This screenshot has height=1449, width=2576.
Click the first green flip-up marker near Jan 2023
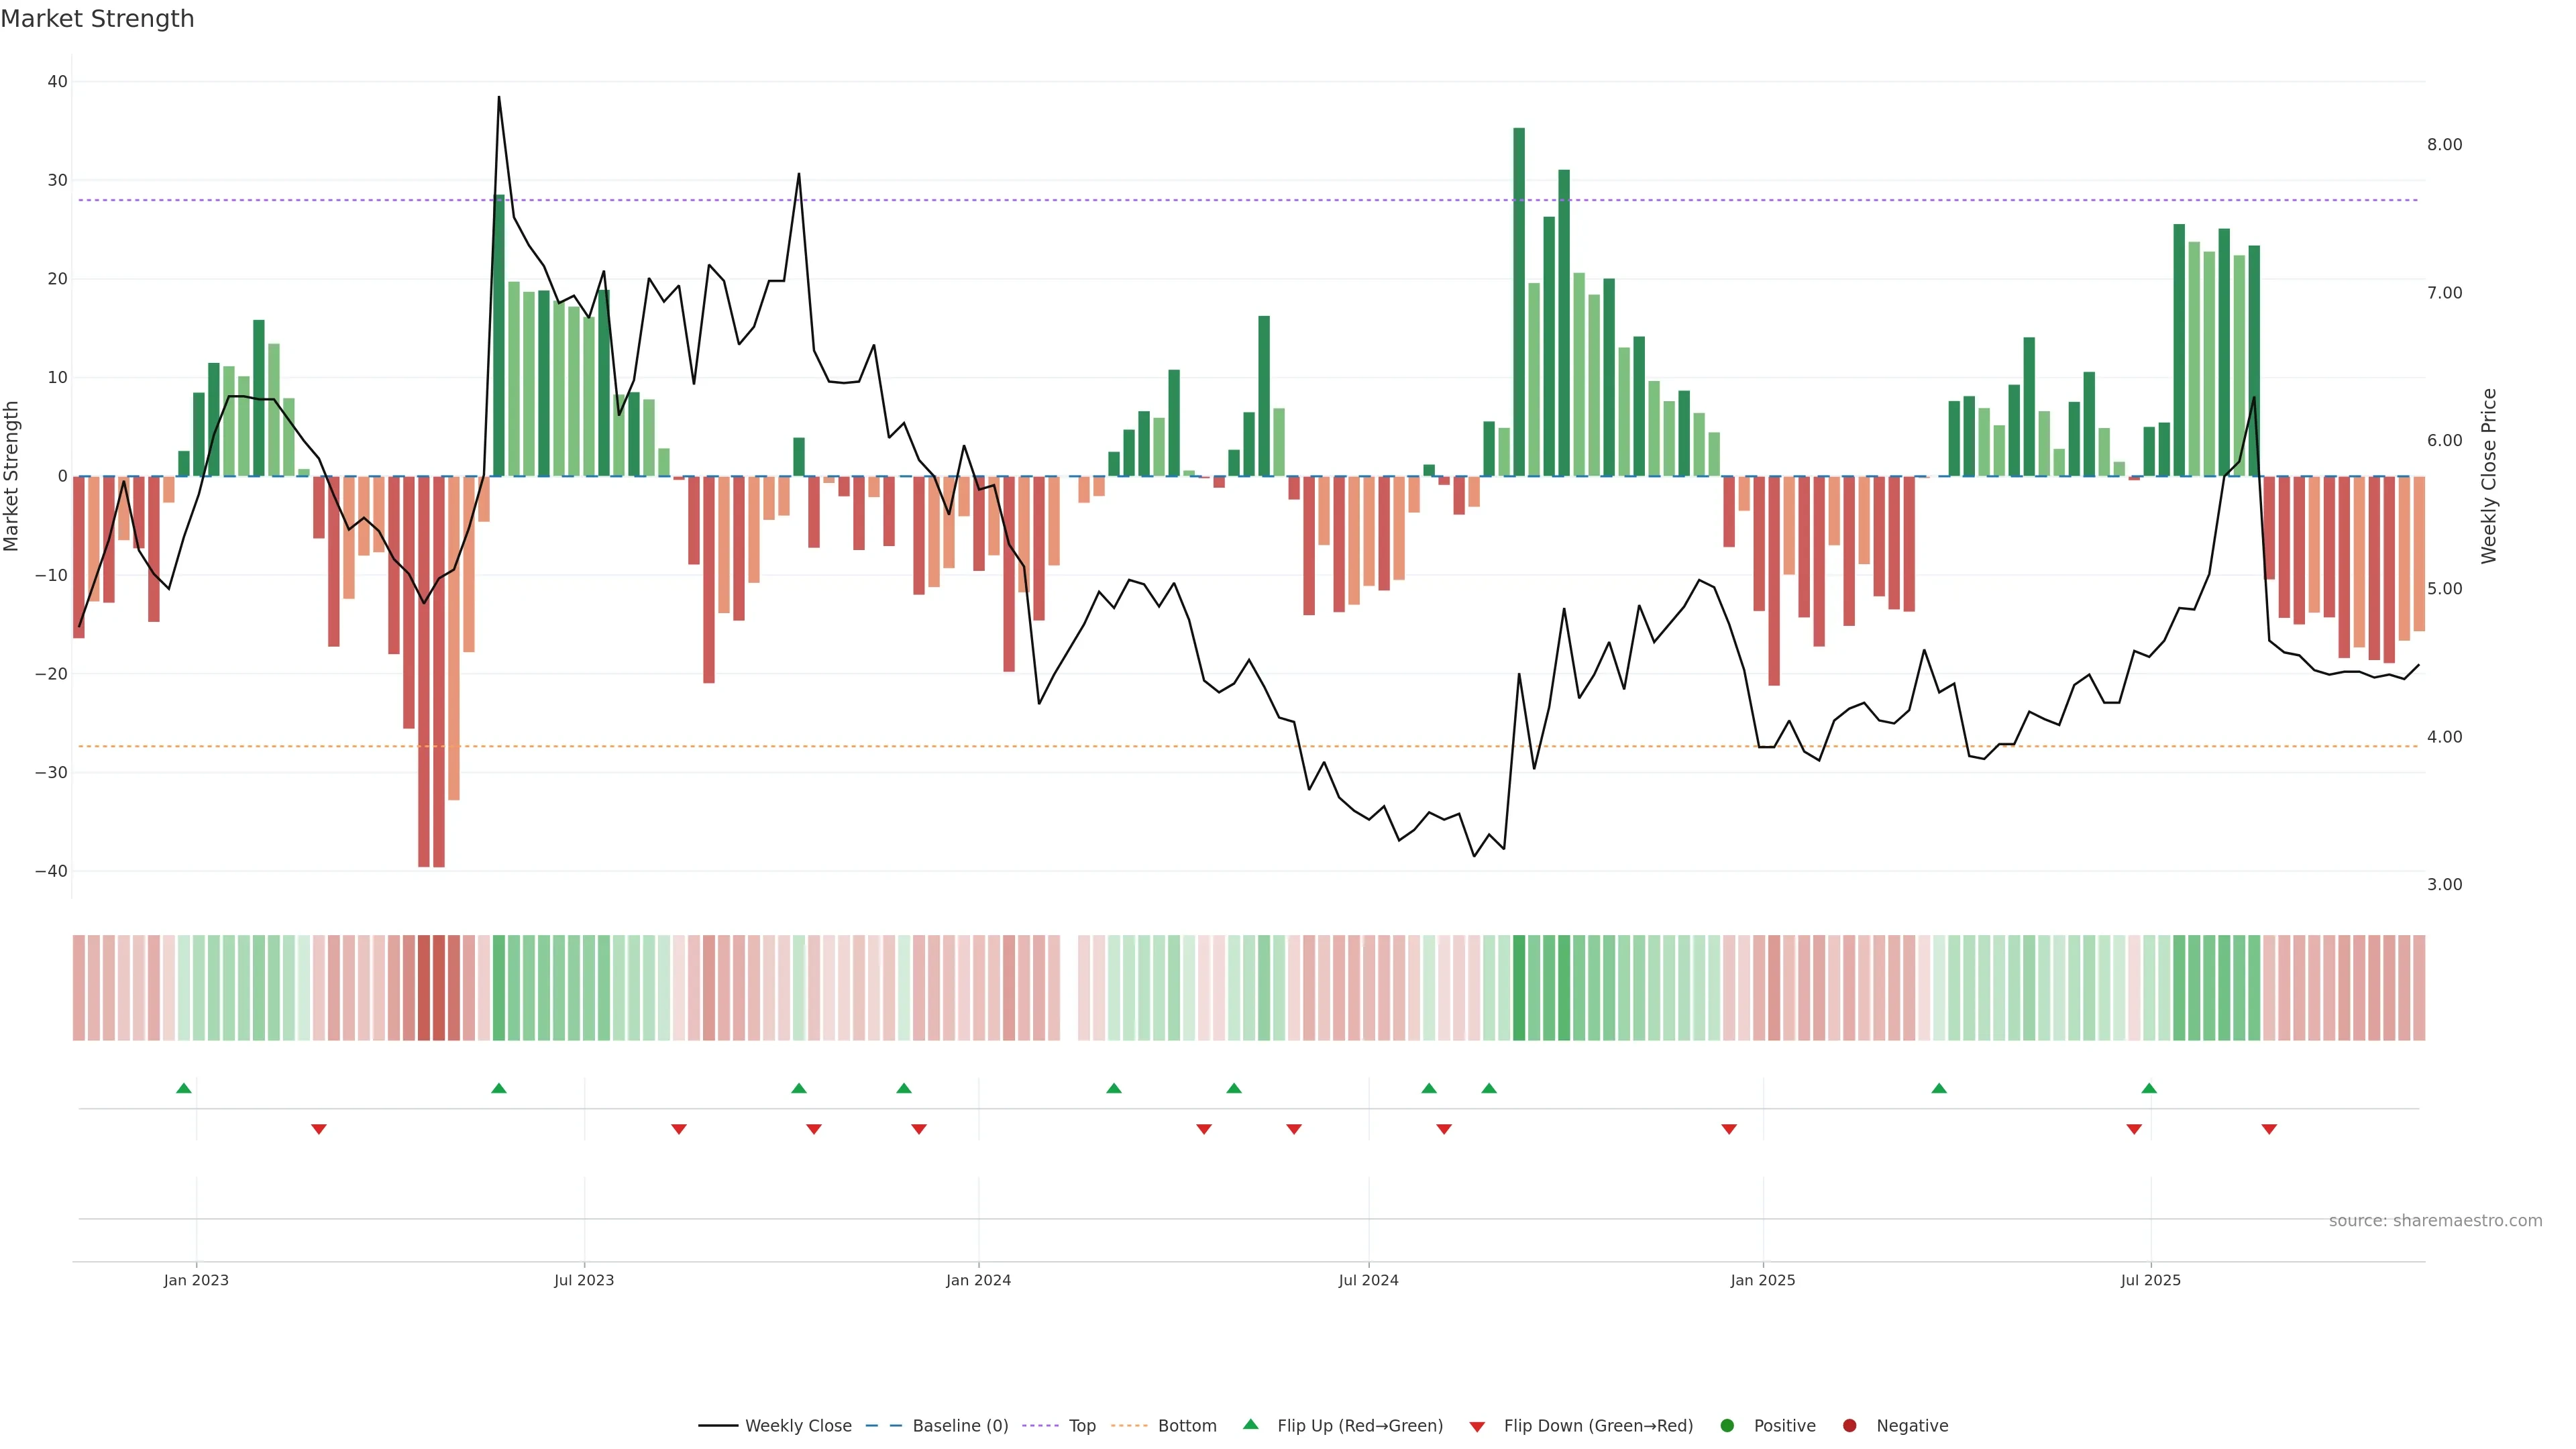click(184, 1088)
